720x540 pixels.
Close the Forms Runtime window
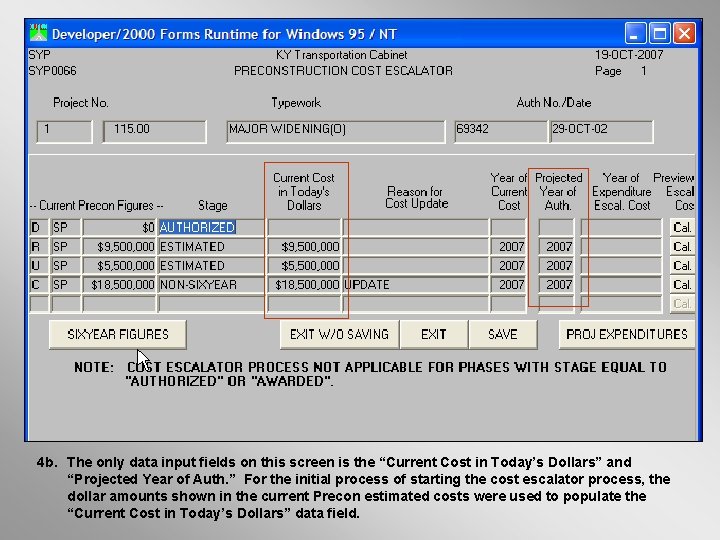(x=684, y=33)
